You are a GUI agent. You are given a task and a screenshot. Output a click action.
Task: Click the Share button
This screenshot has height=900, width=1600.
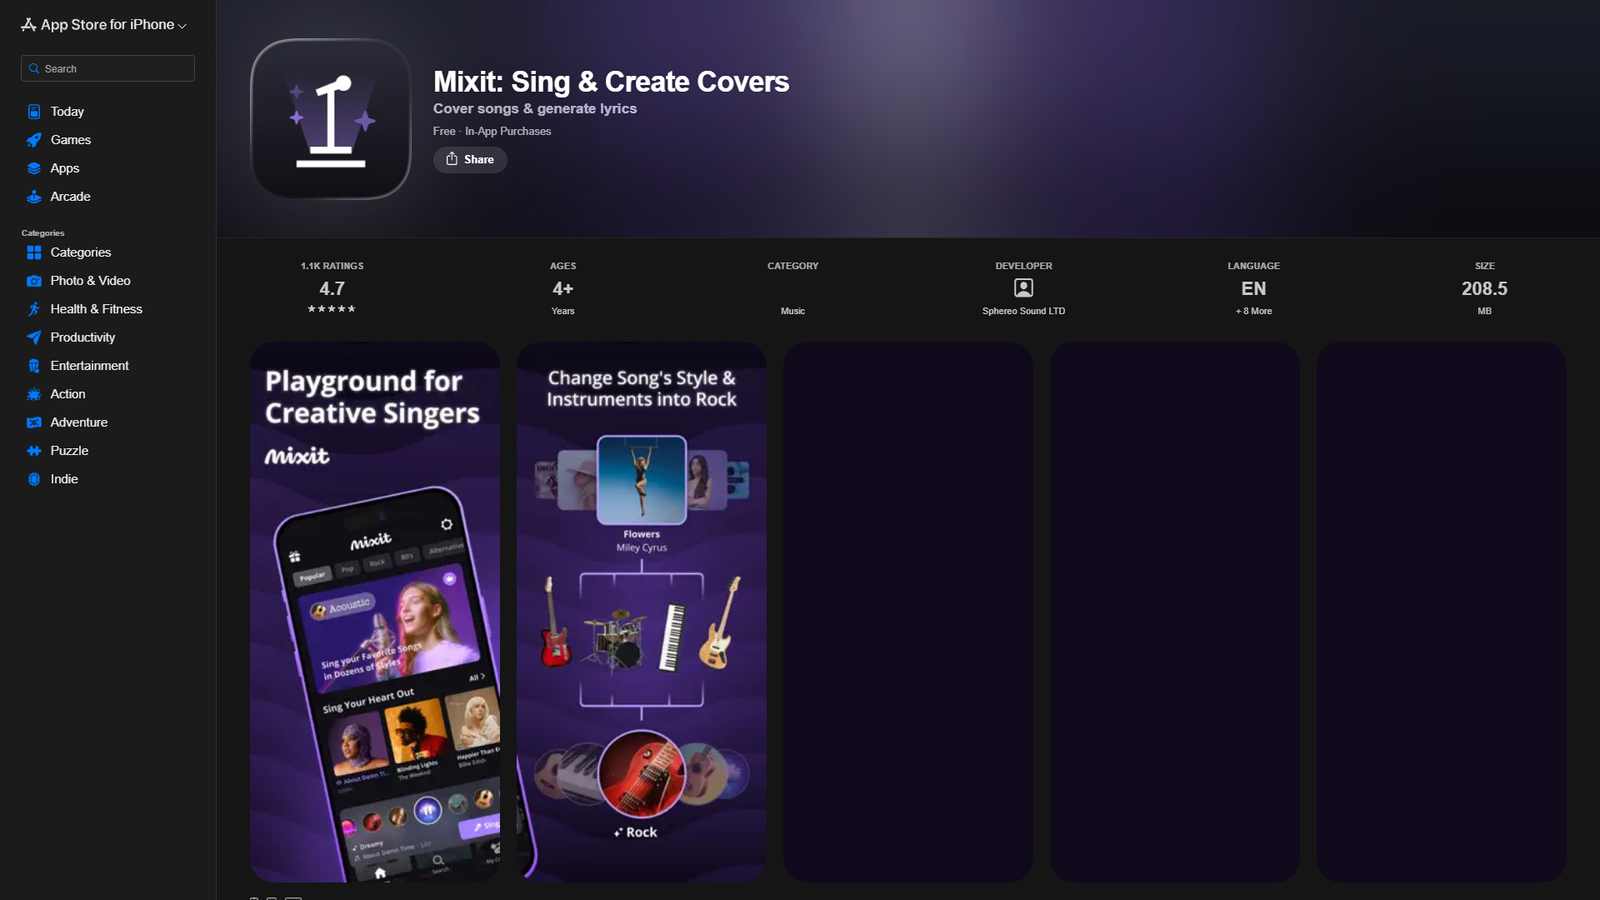coord(470,160)
